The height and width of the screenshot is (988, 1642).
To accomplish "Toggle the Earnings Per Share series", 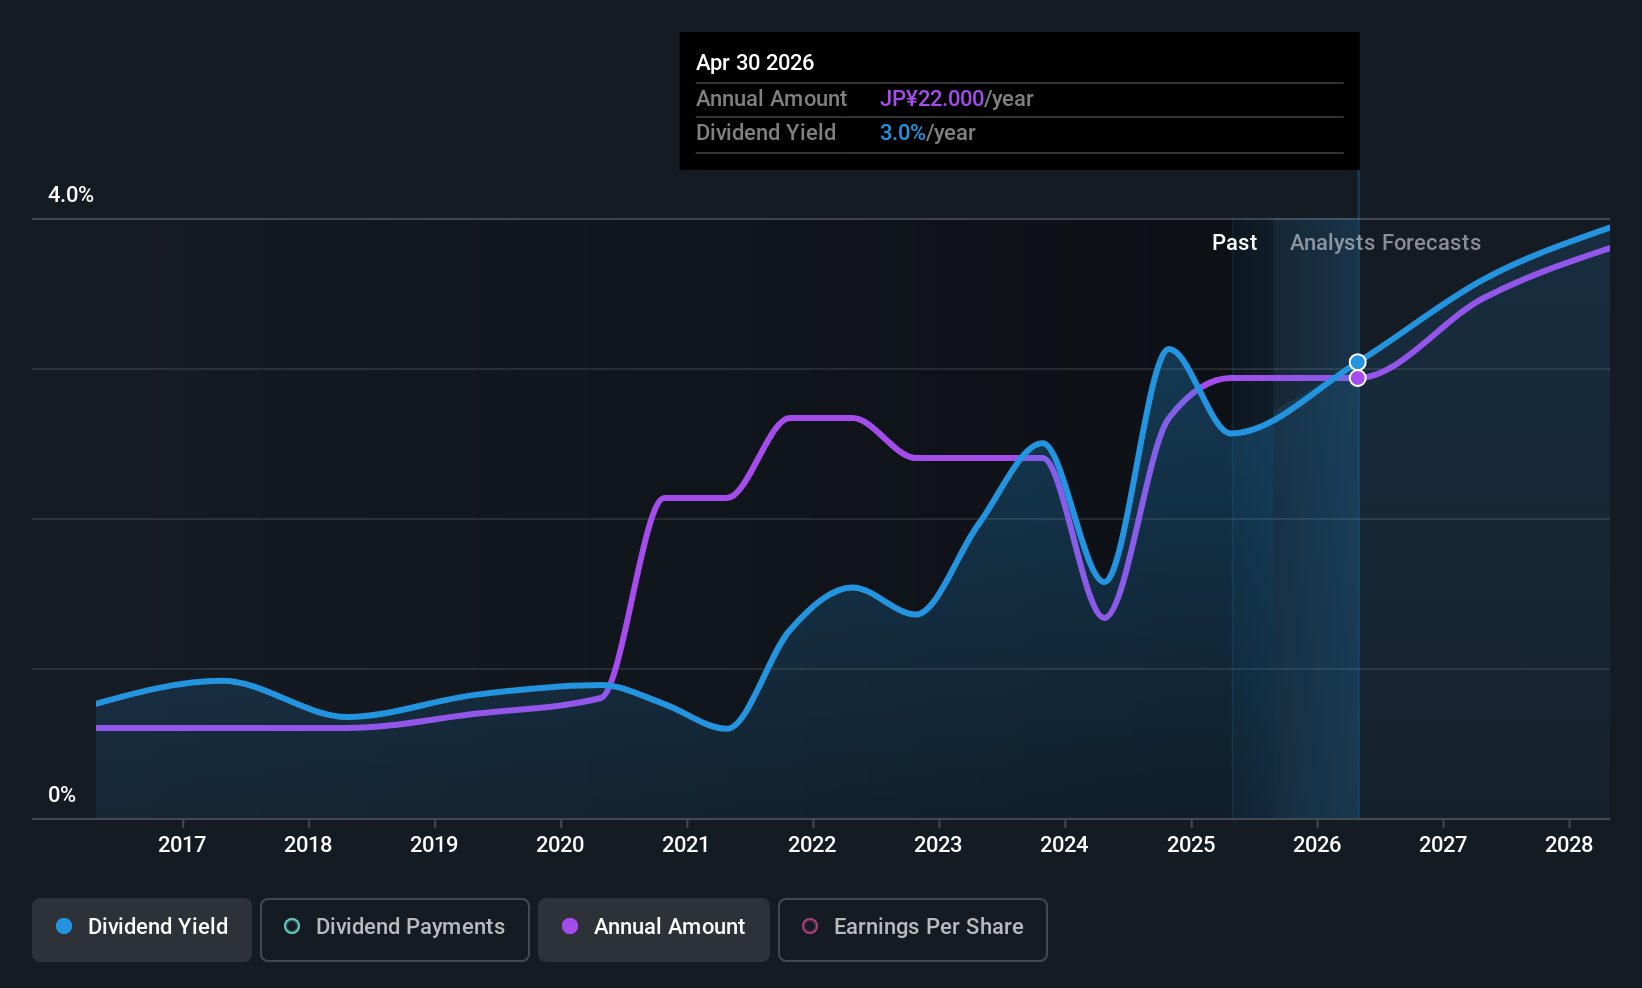I will (913, 929).
